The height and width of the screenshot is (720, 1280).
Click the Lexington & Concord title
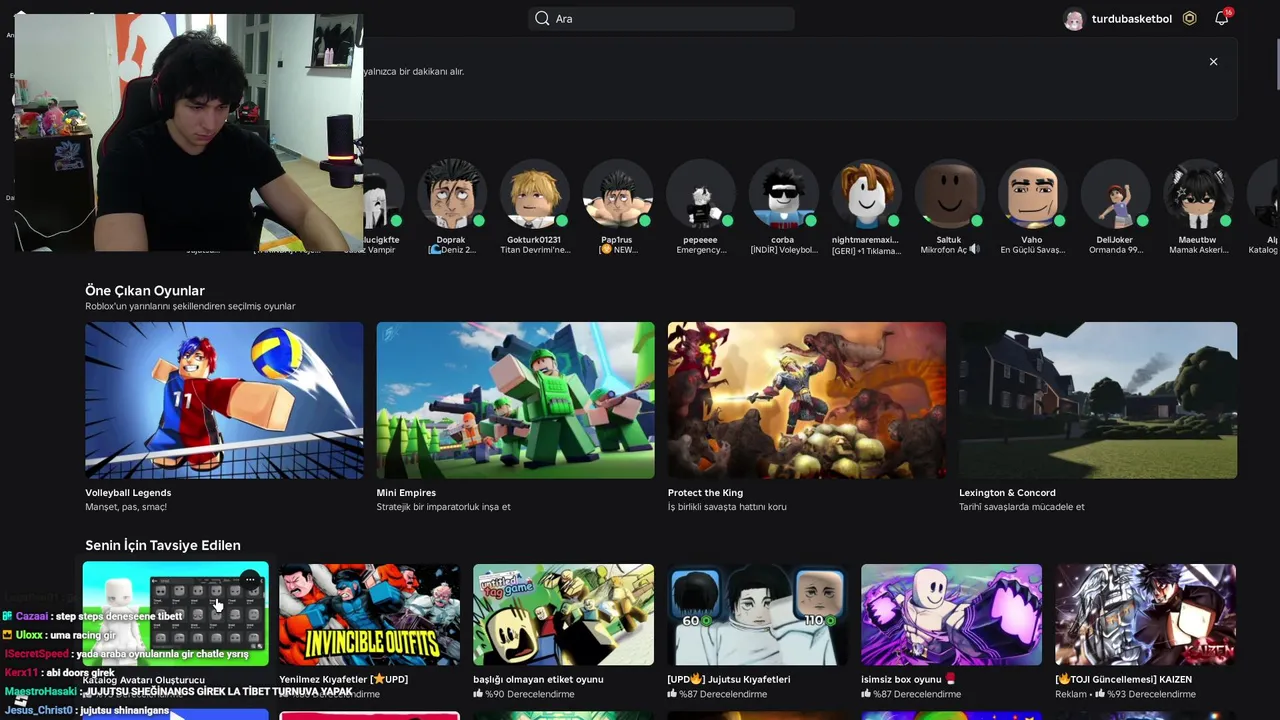pos(1007,493)
